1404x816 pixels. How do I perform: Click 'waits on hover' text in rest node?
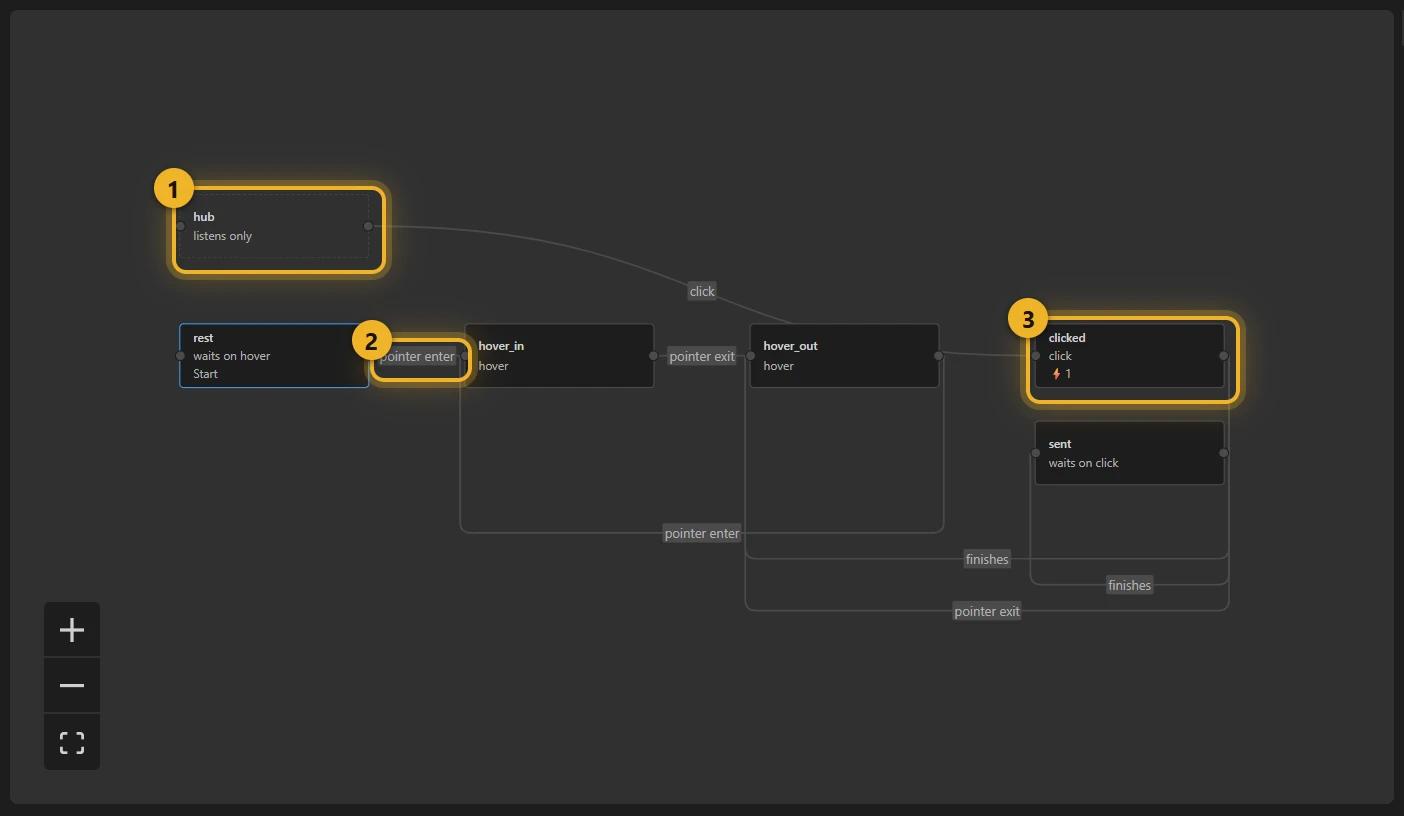point(231,356)
